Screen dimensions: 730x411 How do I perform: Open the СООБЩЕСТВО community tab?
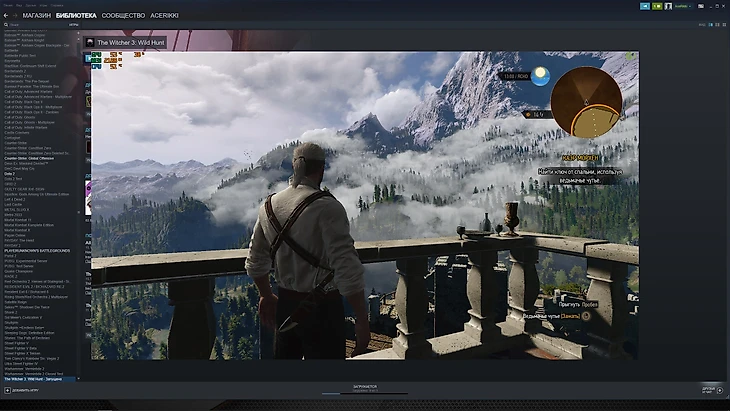123,15
